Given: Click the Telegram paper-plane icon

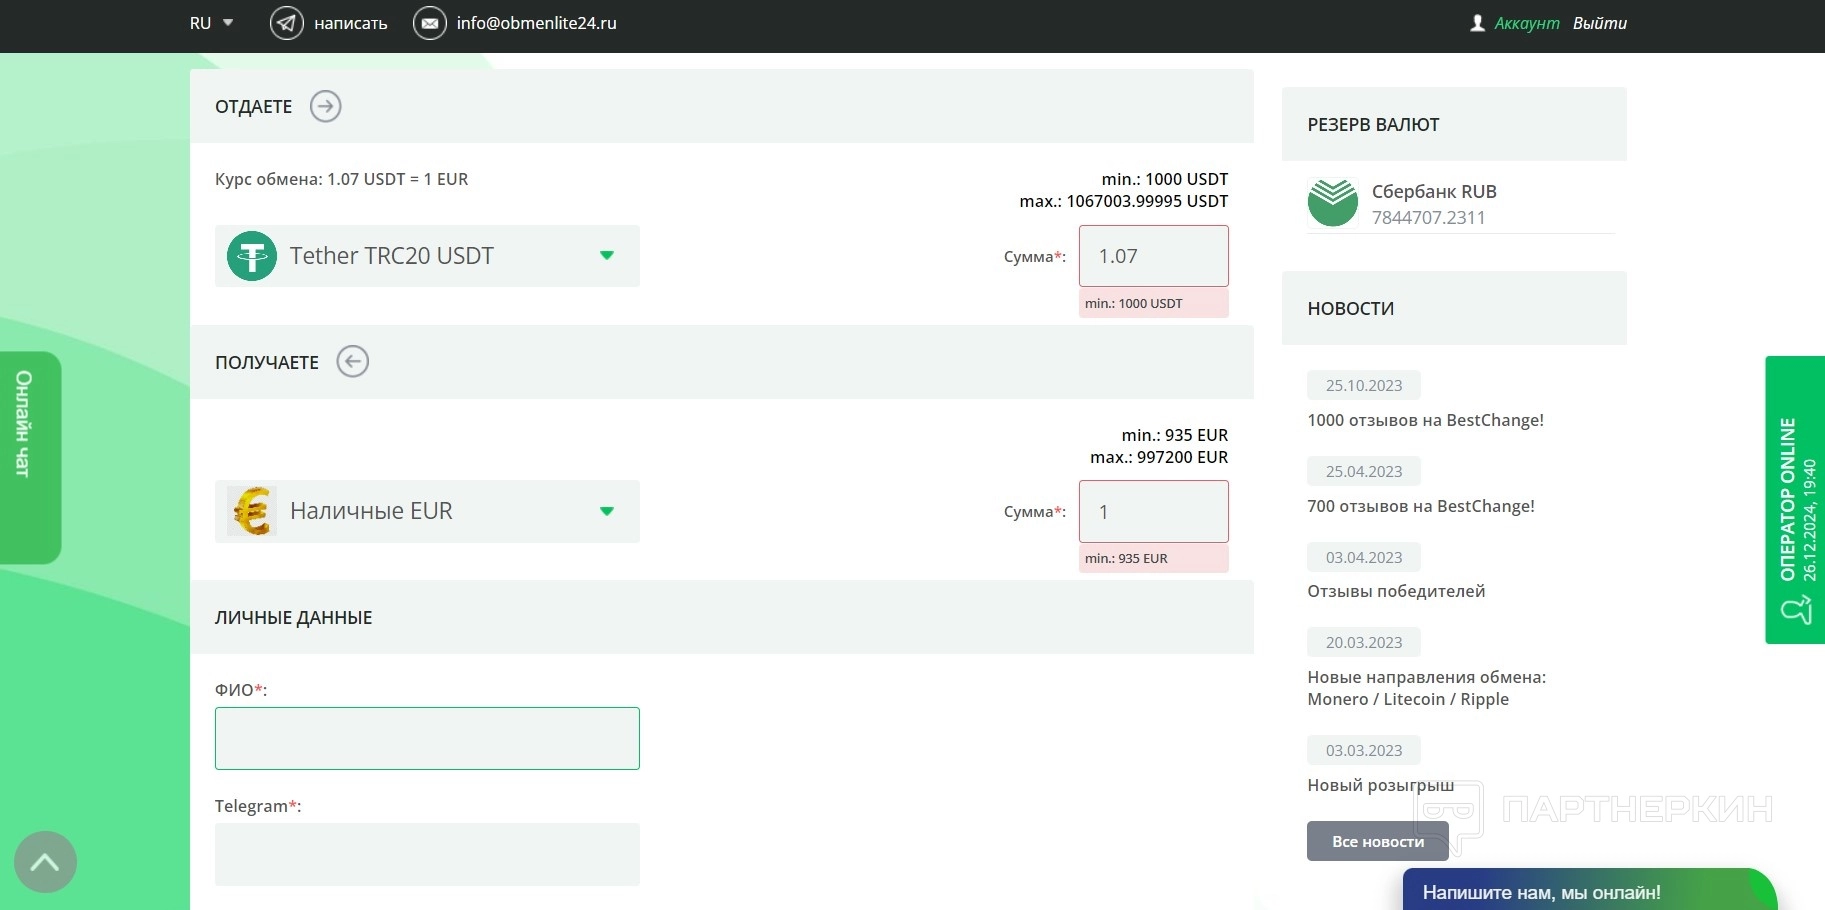Looking at the screenshot, I should pos(287,23).
